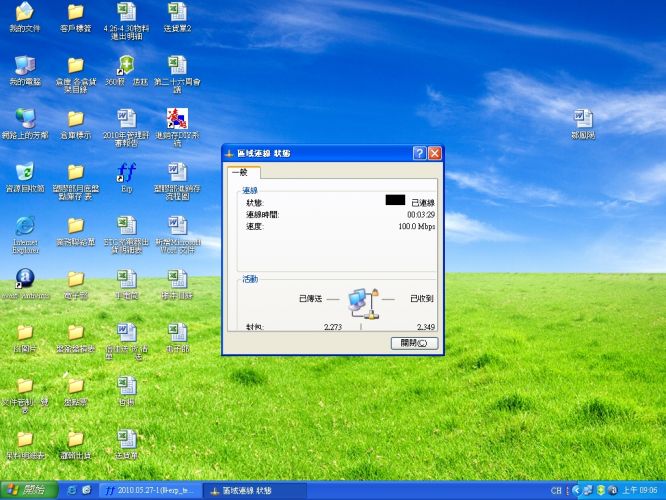Screen dimensions: 666x500
Task: Click the 2,349 received packets value
Action: 426,327
